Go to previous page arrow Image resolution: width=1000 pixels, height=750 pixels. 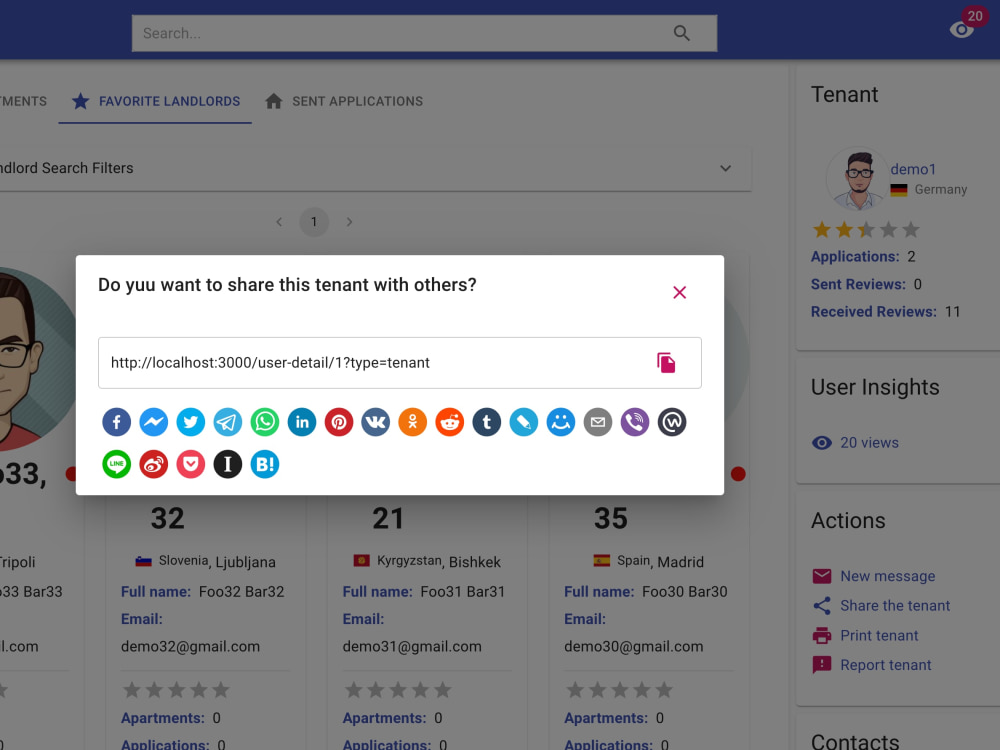coord(279,222)
